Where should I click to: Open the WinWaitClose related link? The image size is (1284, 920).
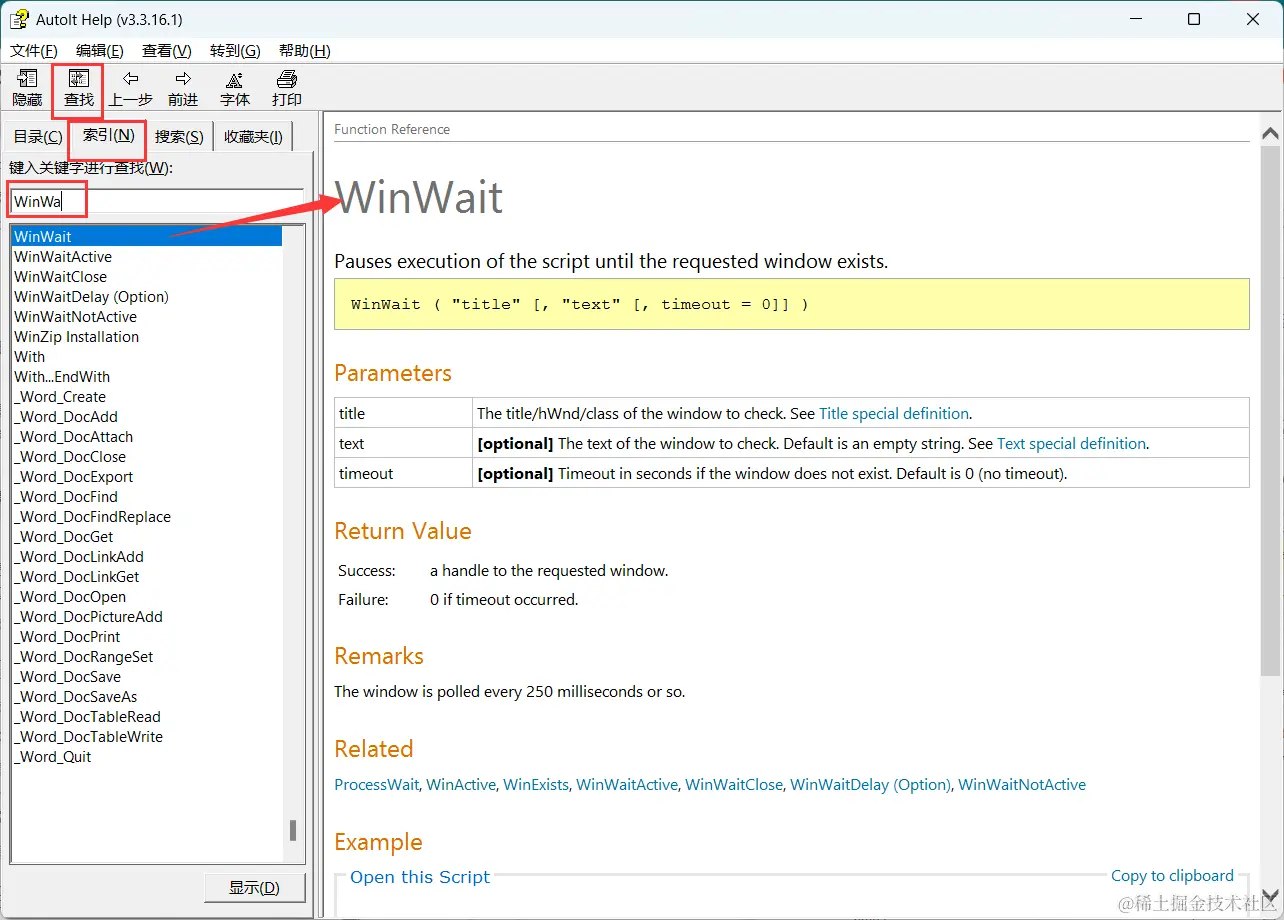(734, 785)
